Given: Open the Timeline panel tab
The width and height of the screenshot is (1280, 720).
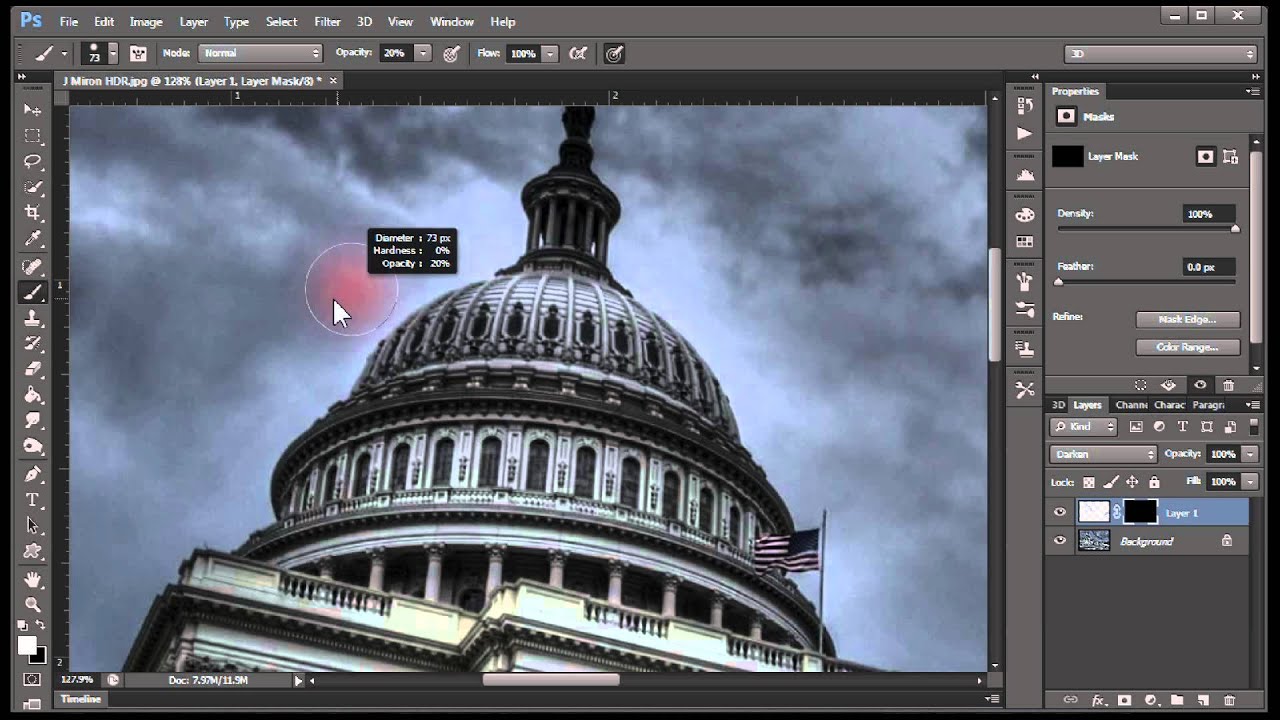Looking at the screenshot, I should point(81,699).
